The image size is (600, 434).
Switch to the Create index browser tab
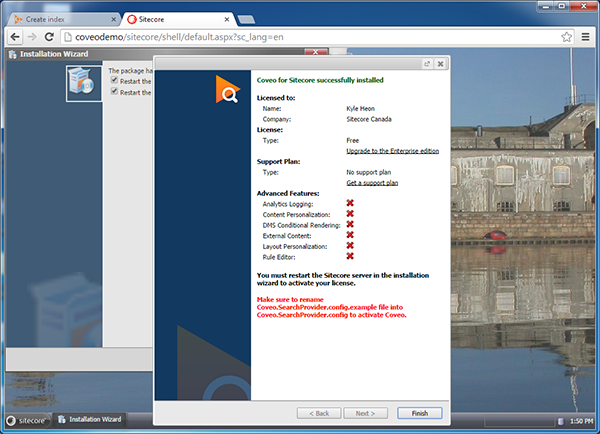(64, 19)
